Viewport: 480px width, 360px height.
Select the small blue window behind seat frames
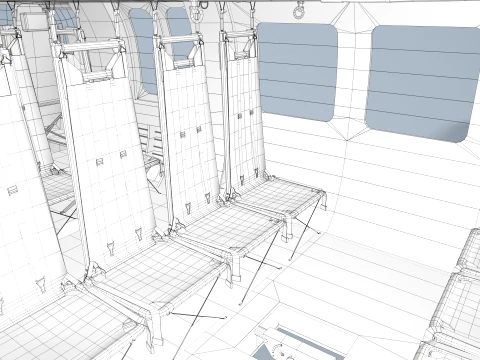point(143,50)
